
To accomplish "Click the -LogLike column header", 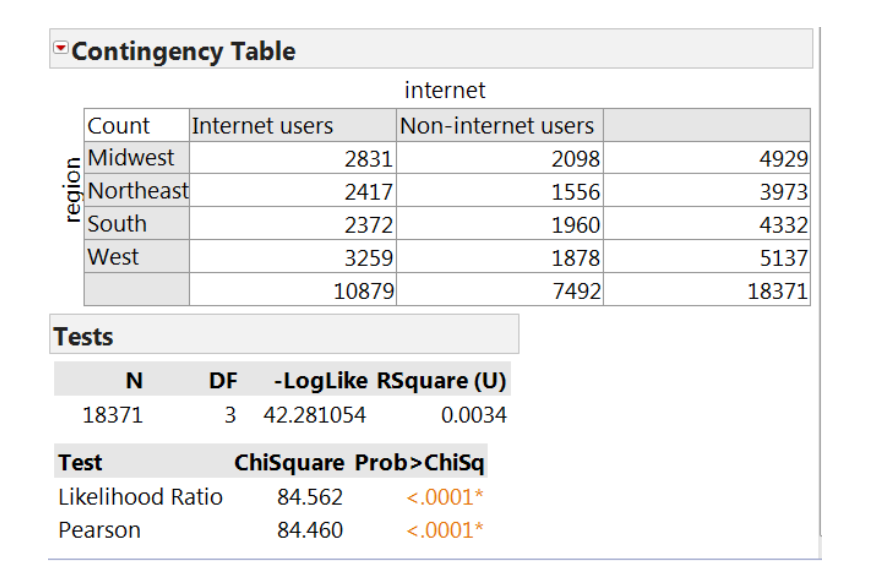I will pyautogui.click(x=321, y=381).
